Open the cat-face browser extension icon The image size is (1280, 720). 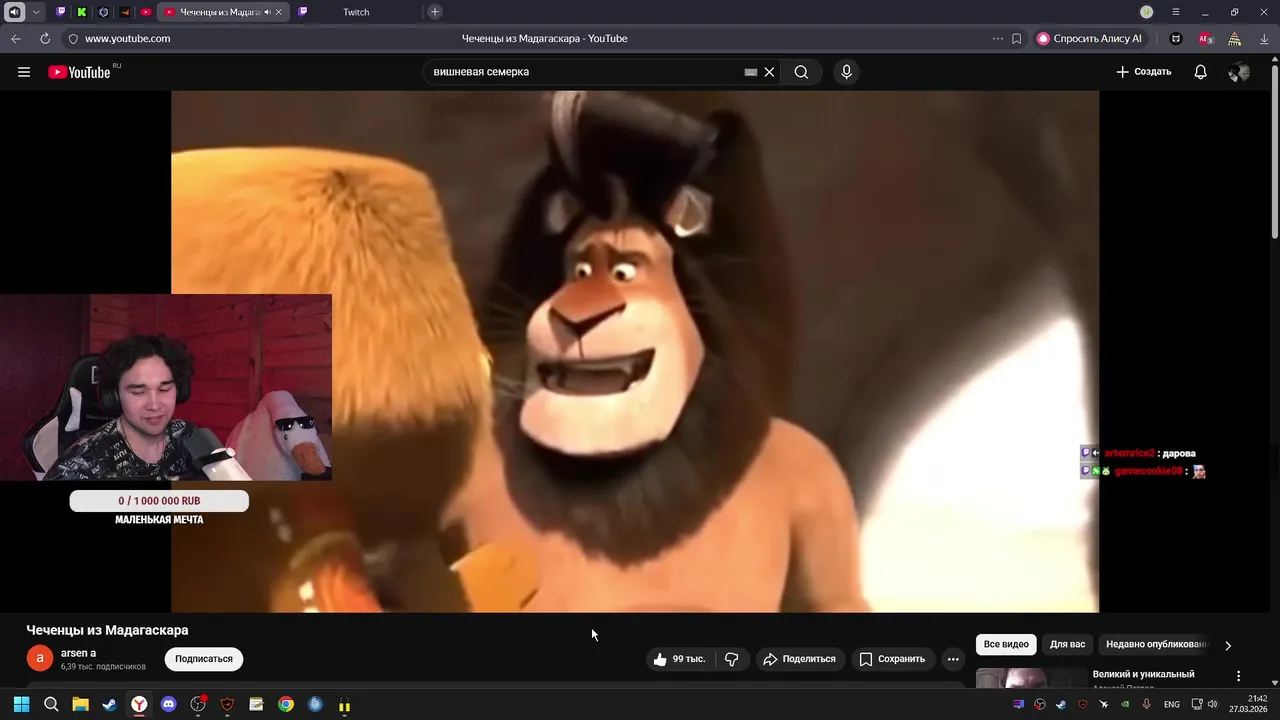1176,38
